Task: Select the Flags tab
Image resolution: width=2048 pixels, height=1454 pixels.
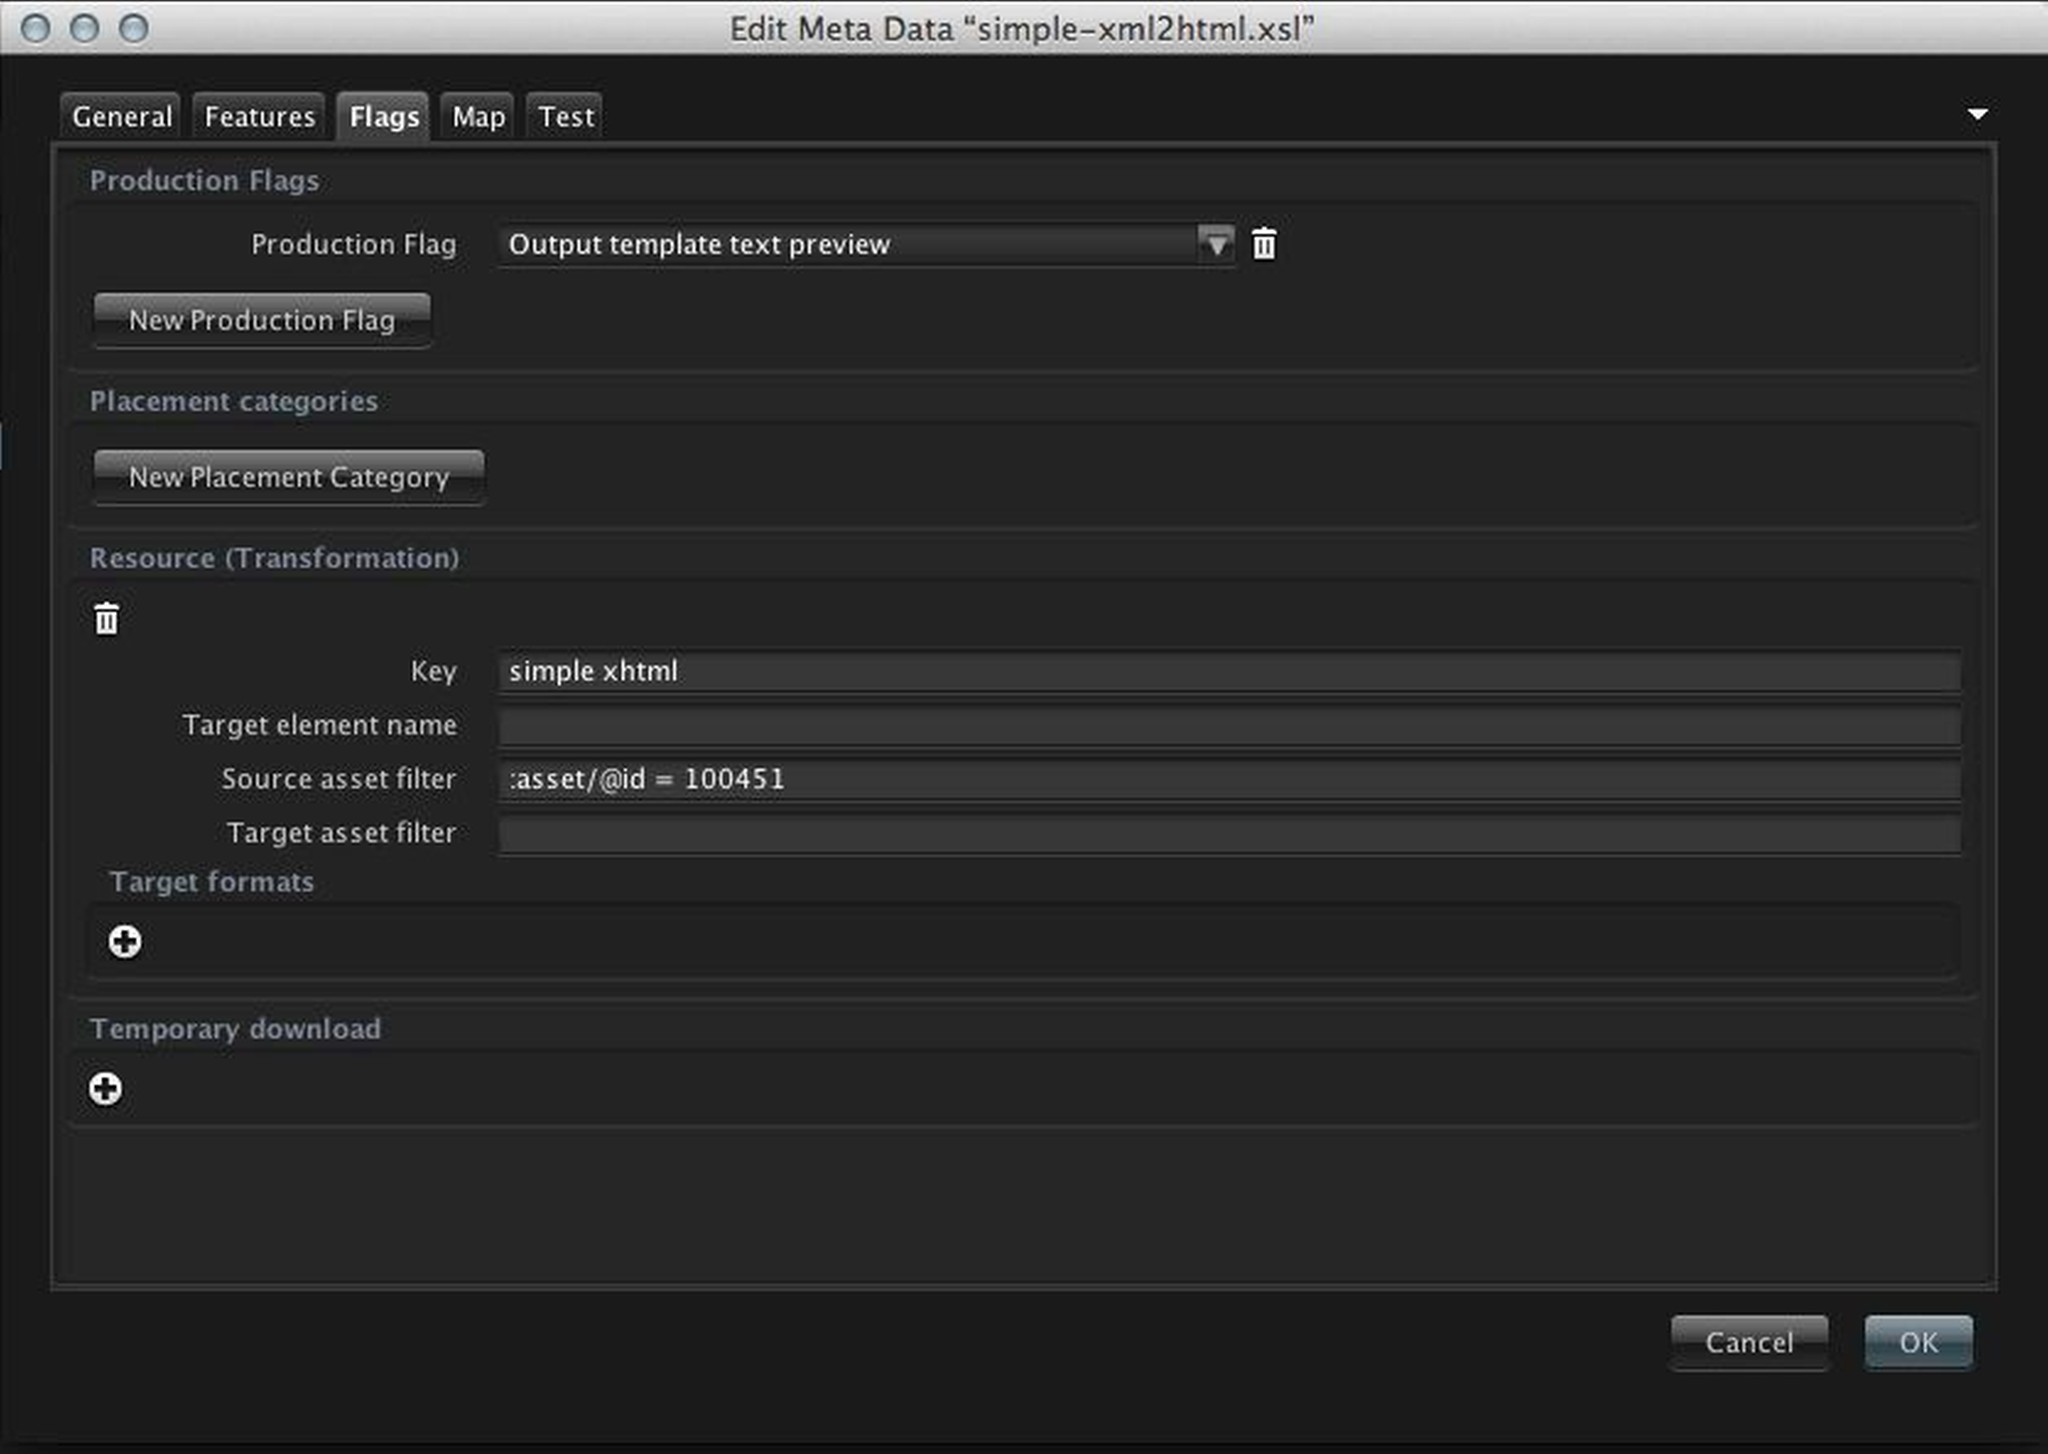Action: (384, 117)
